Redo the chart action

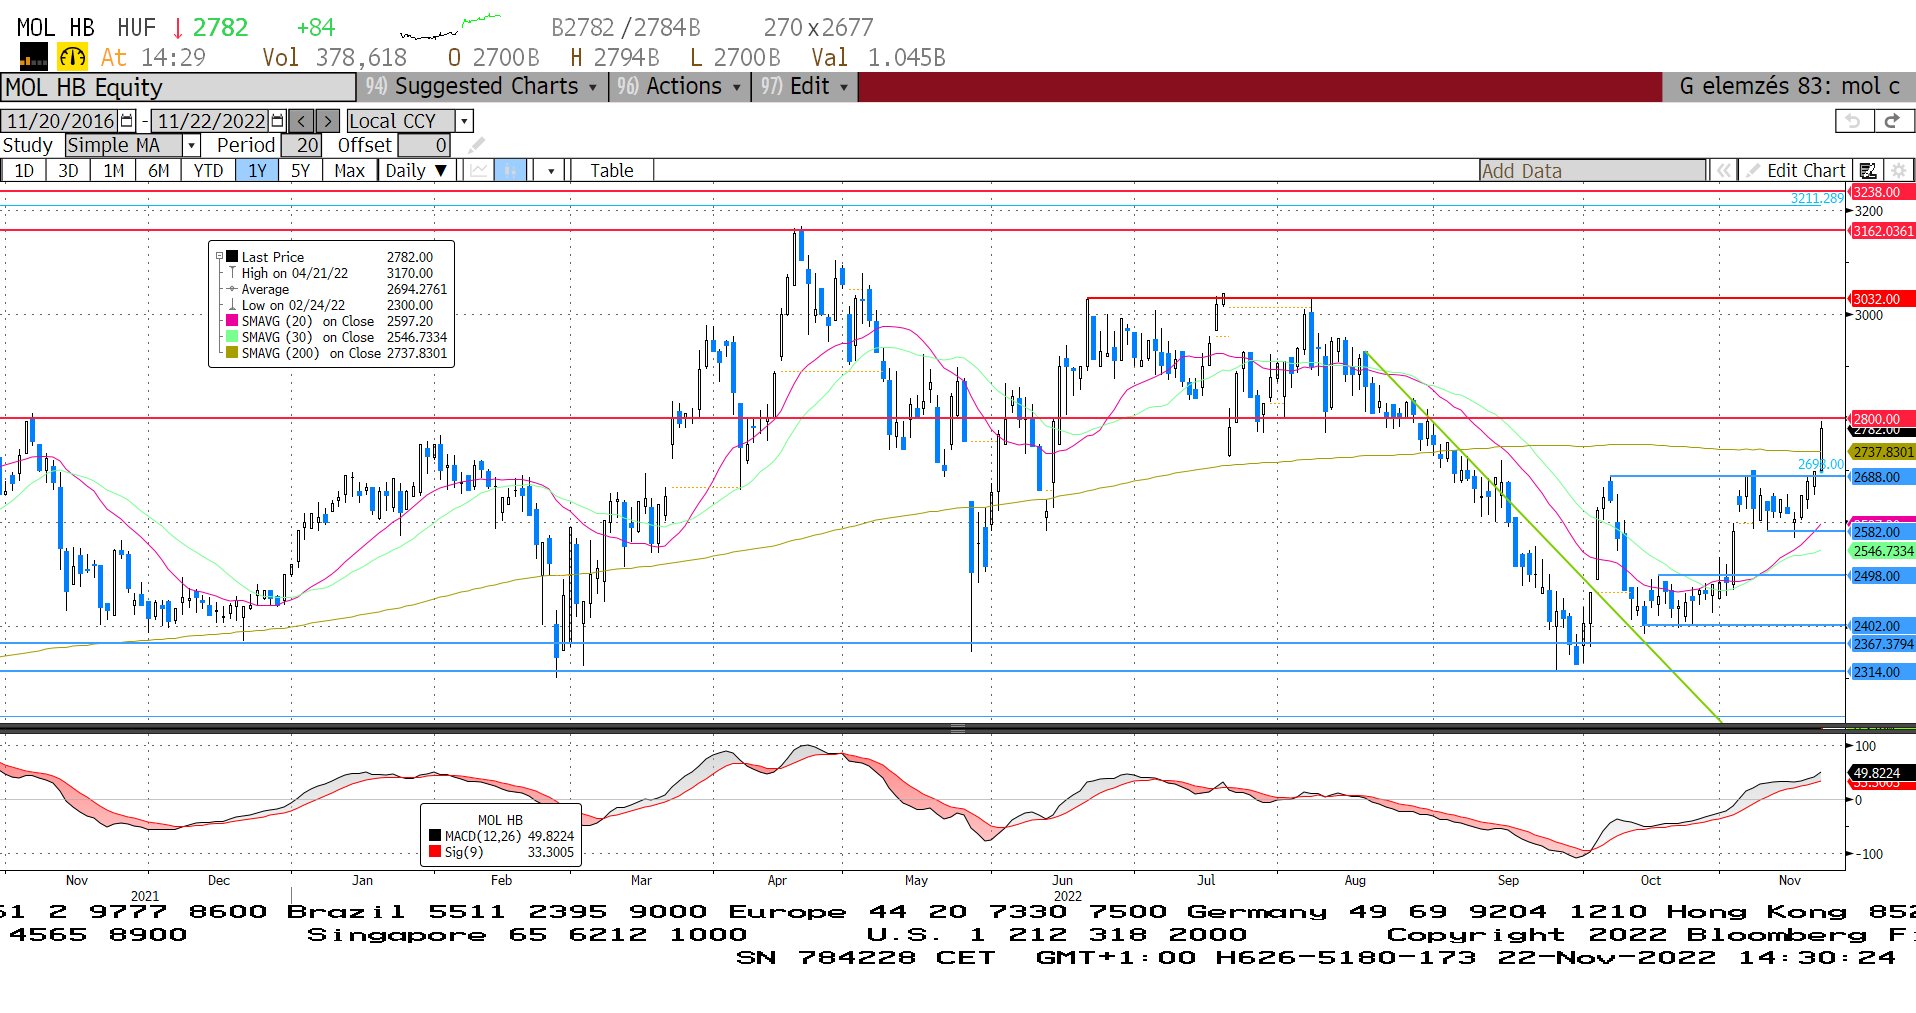[1893, 121]
